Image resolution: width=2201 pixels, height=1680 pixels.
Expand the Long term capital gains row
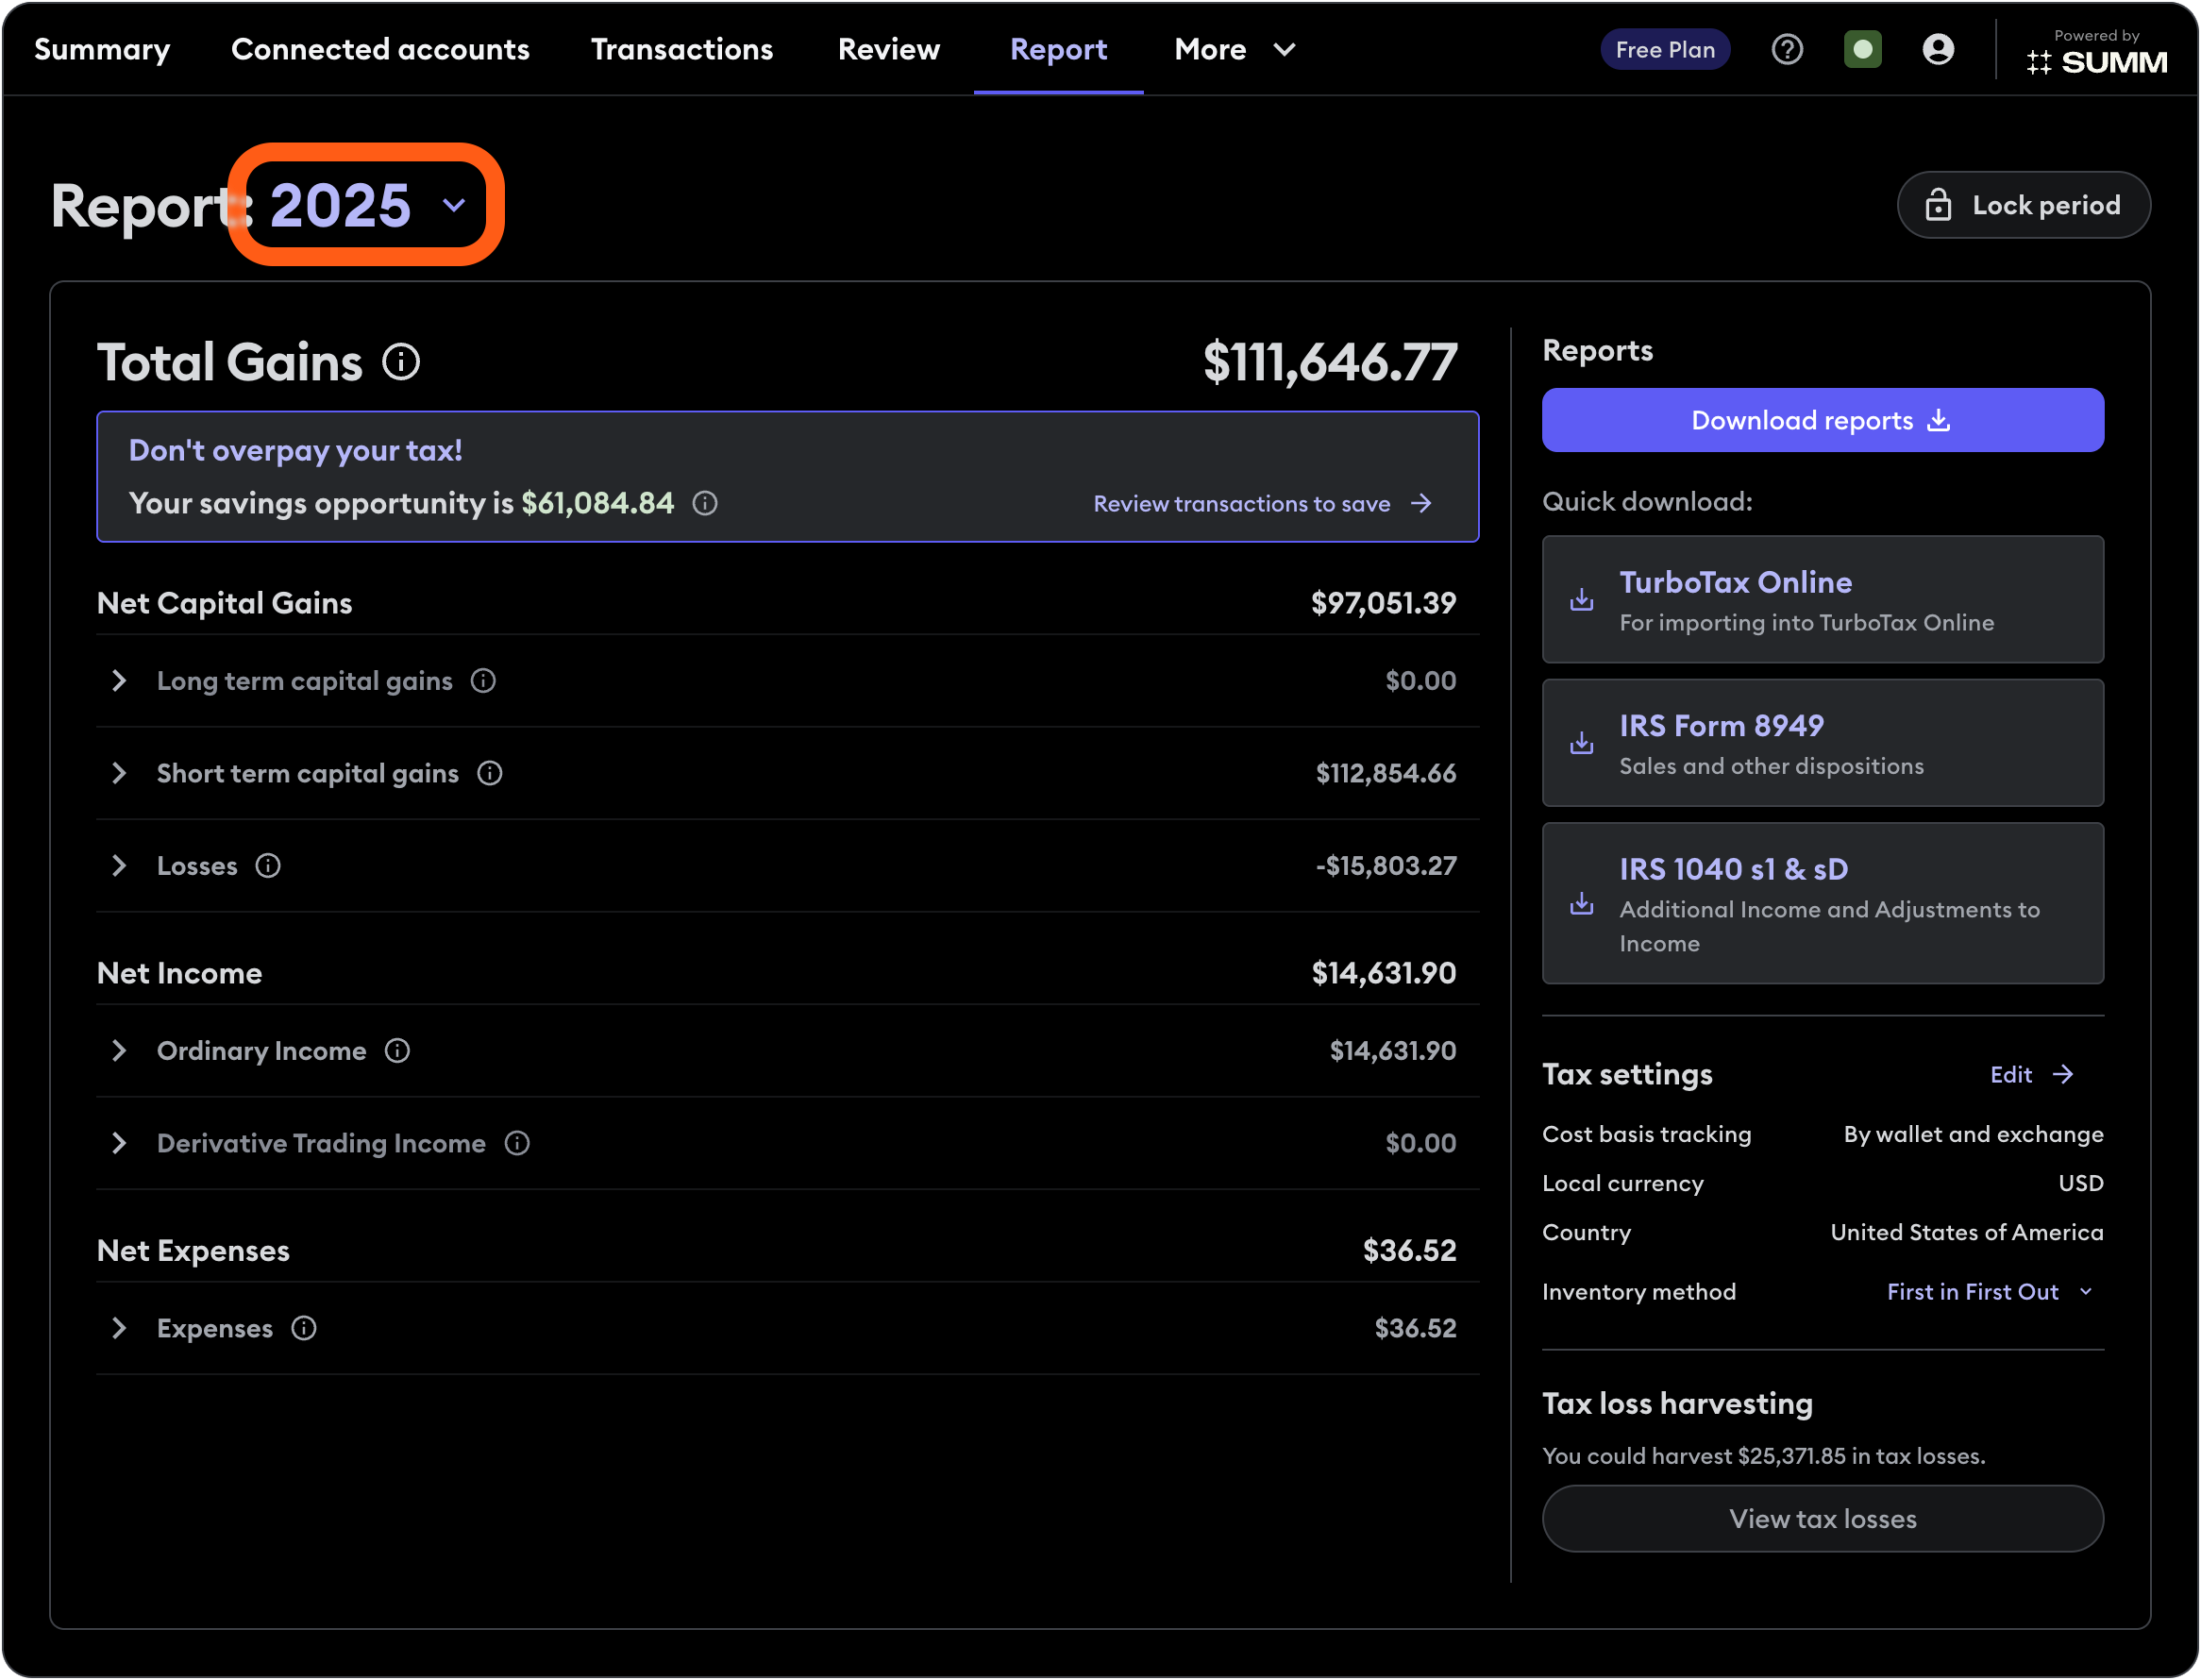118,681
